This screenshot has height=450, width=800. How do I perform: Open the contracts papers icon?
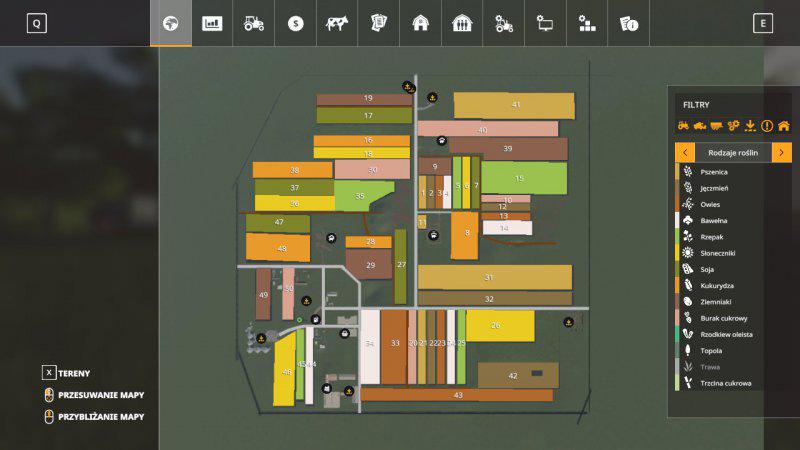(379, 23)
